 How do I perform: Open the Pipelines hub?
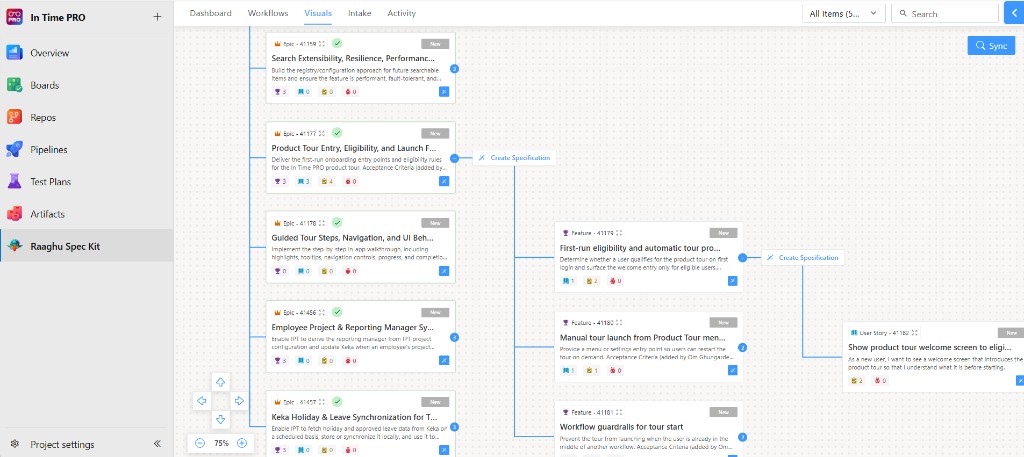(x=86, y=150)
